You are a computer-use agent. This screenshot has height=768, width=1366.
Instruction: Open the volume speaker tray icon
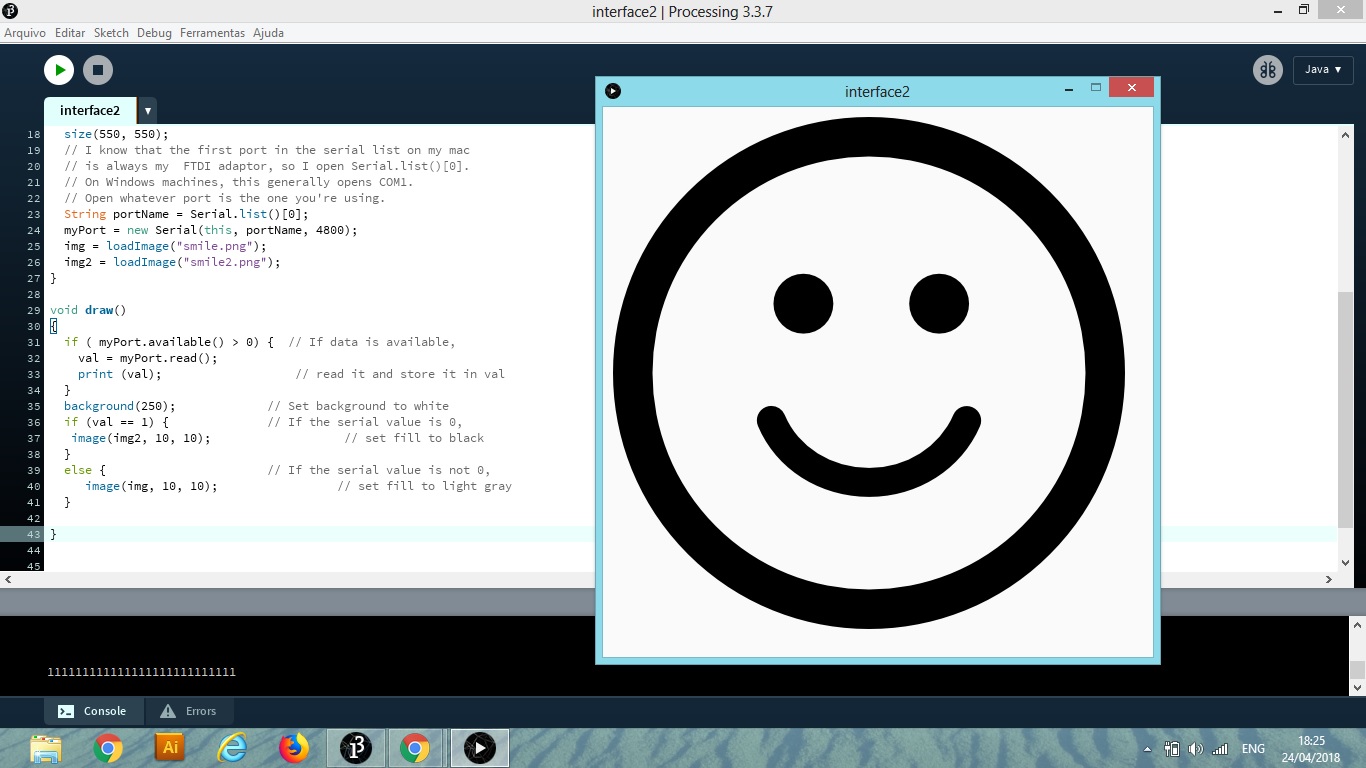point(1195,748)
